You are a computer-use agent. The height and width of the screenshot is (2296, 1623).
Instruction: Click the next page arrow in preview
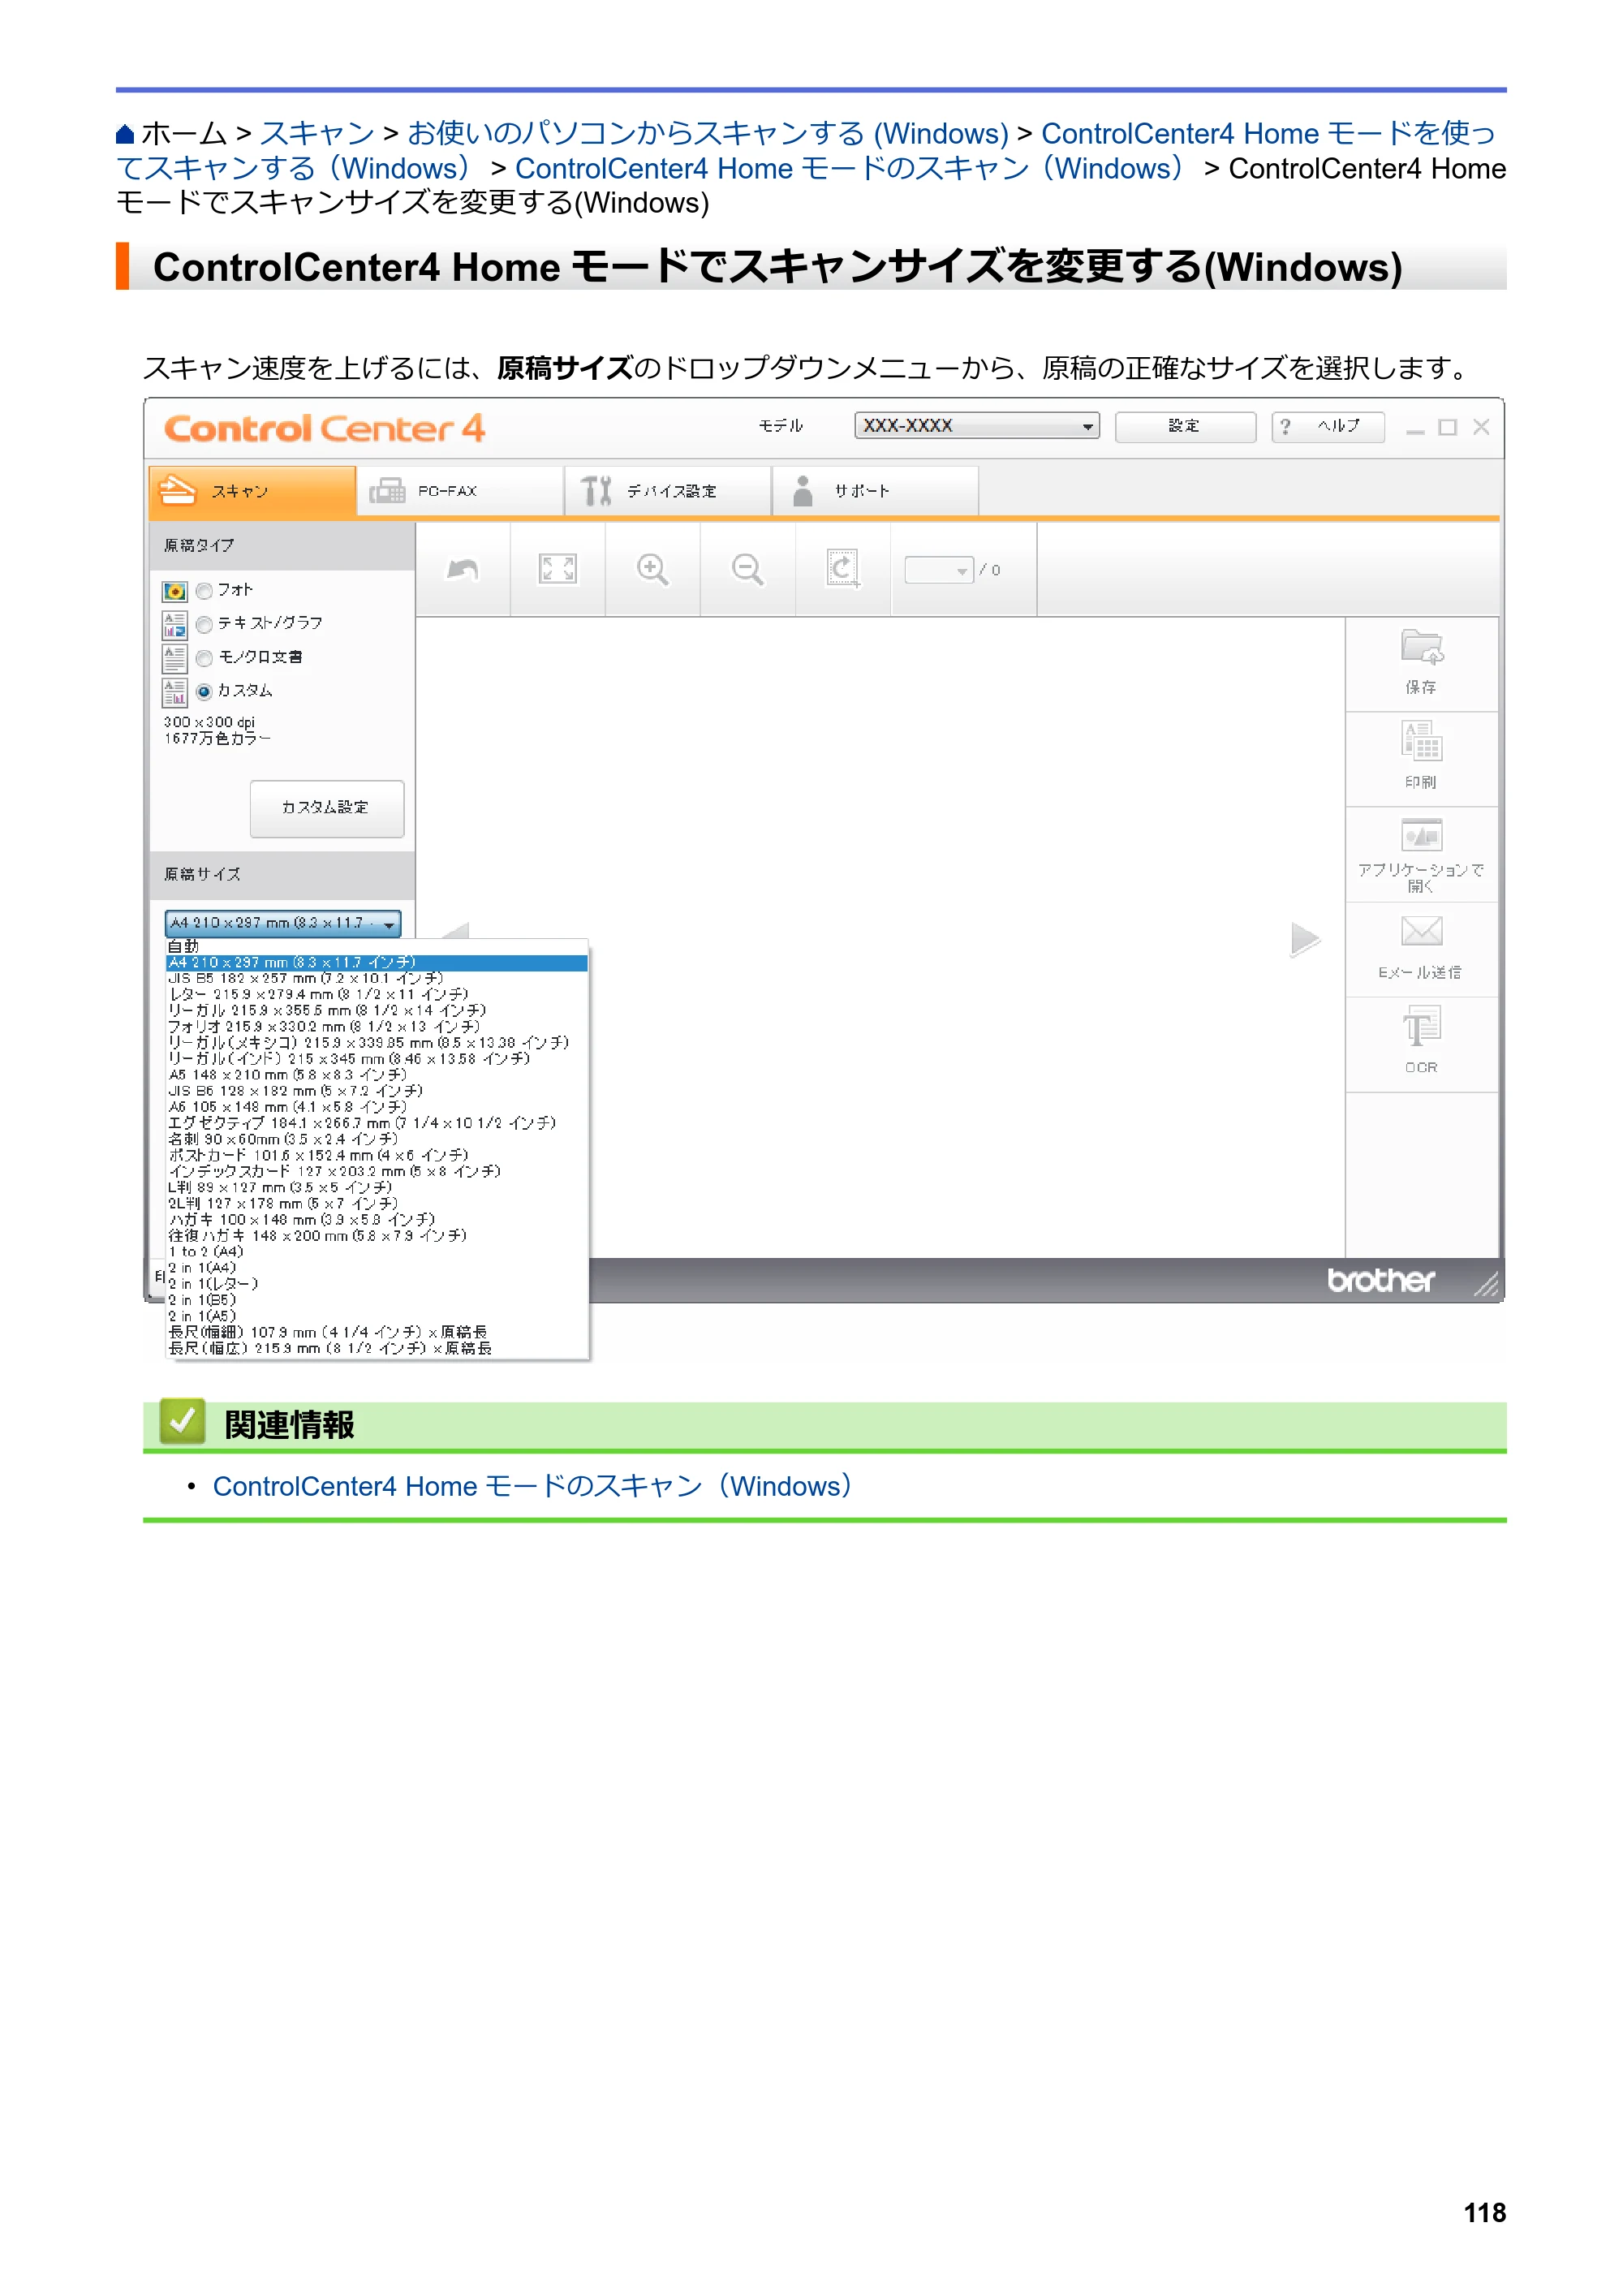pyautogui.click(x=1304, y=939)
